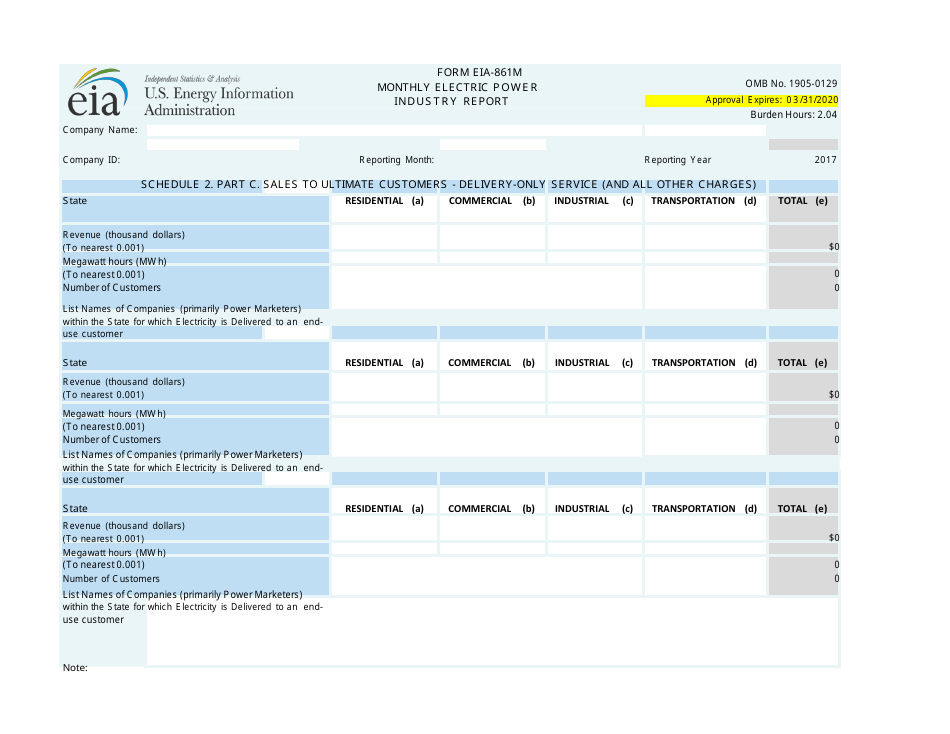This screenshot has width=950, height=734.
Task: Click the Commercial (b) column header
Action: coord(490,200)
